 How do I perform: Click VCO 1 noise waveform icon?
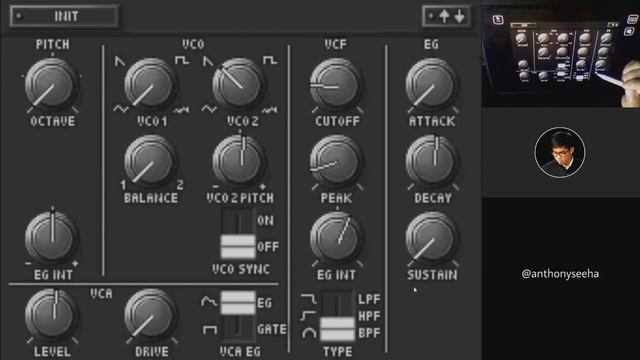181,109
